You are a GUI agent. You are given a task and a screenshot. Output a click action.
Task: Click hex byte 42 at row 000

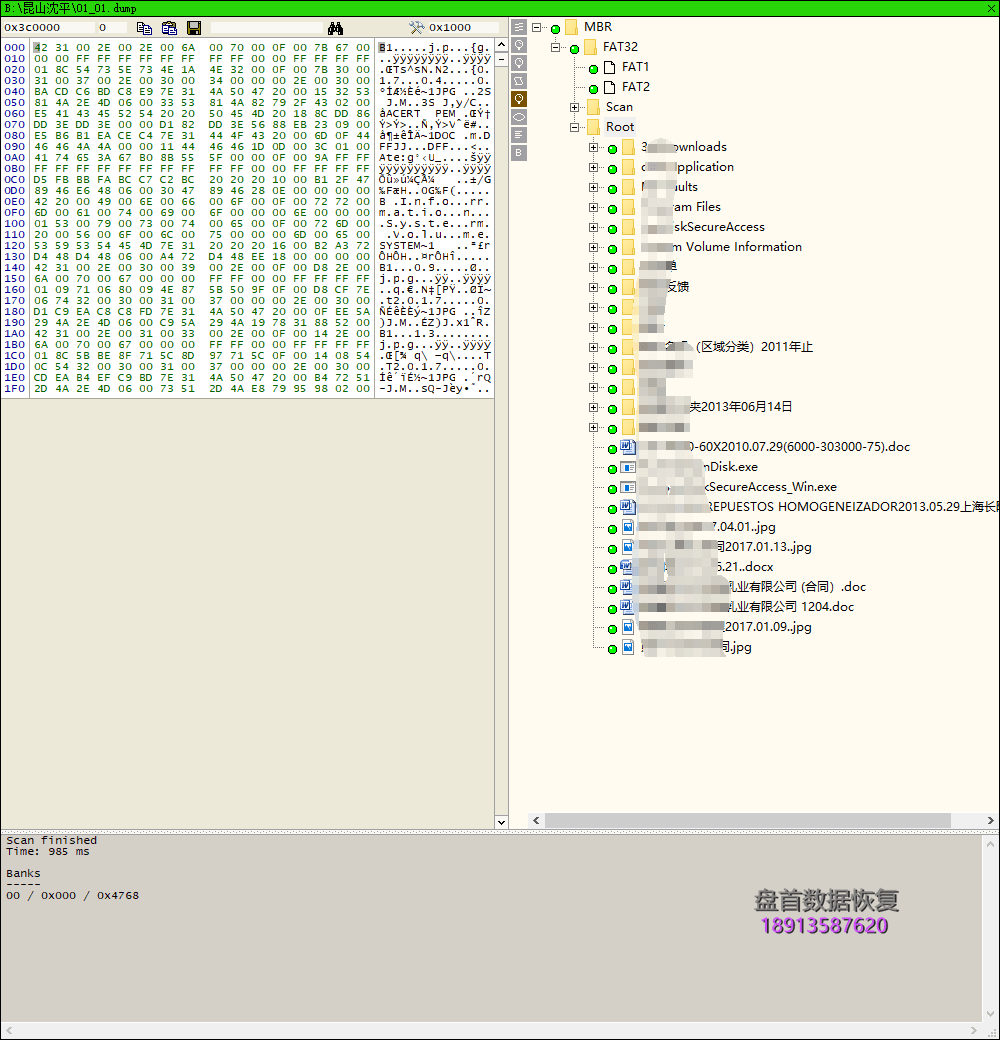pyautogui.click(x=40, y=48)
